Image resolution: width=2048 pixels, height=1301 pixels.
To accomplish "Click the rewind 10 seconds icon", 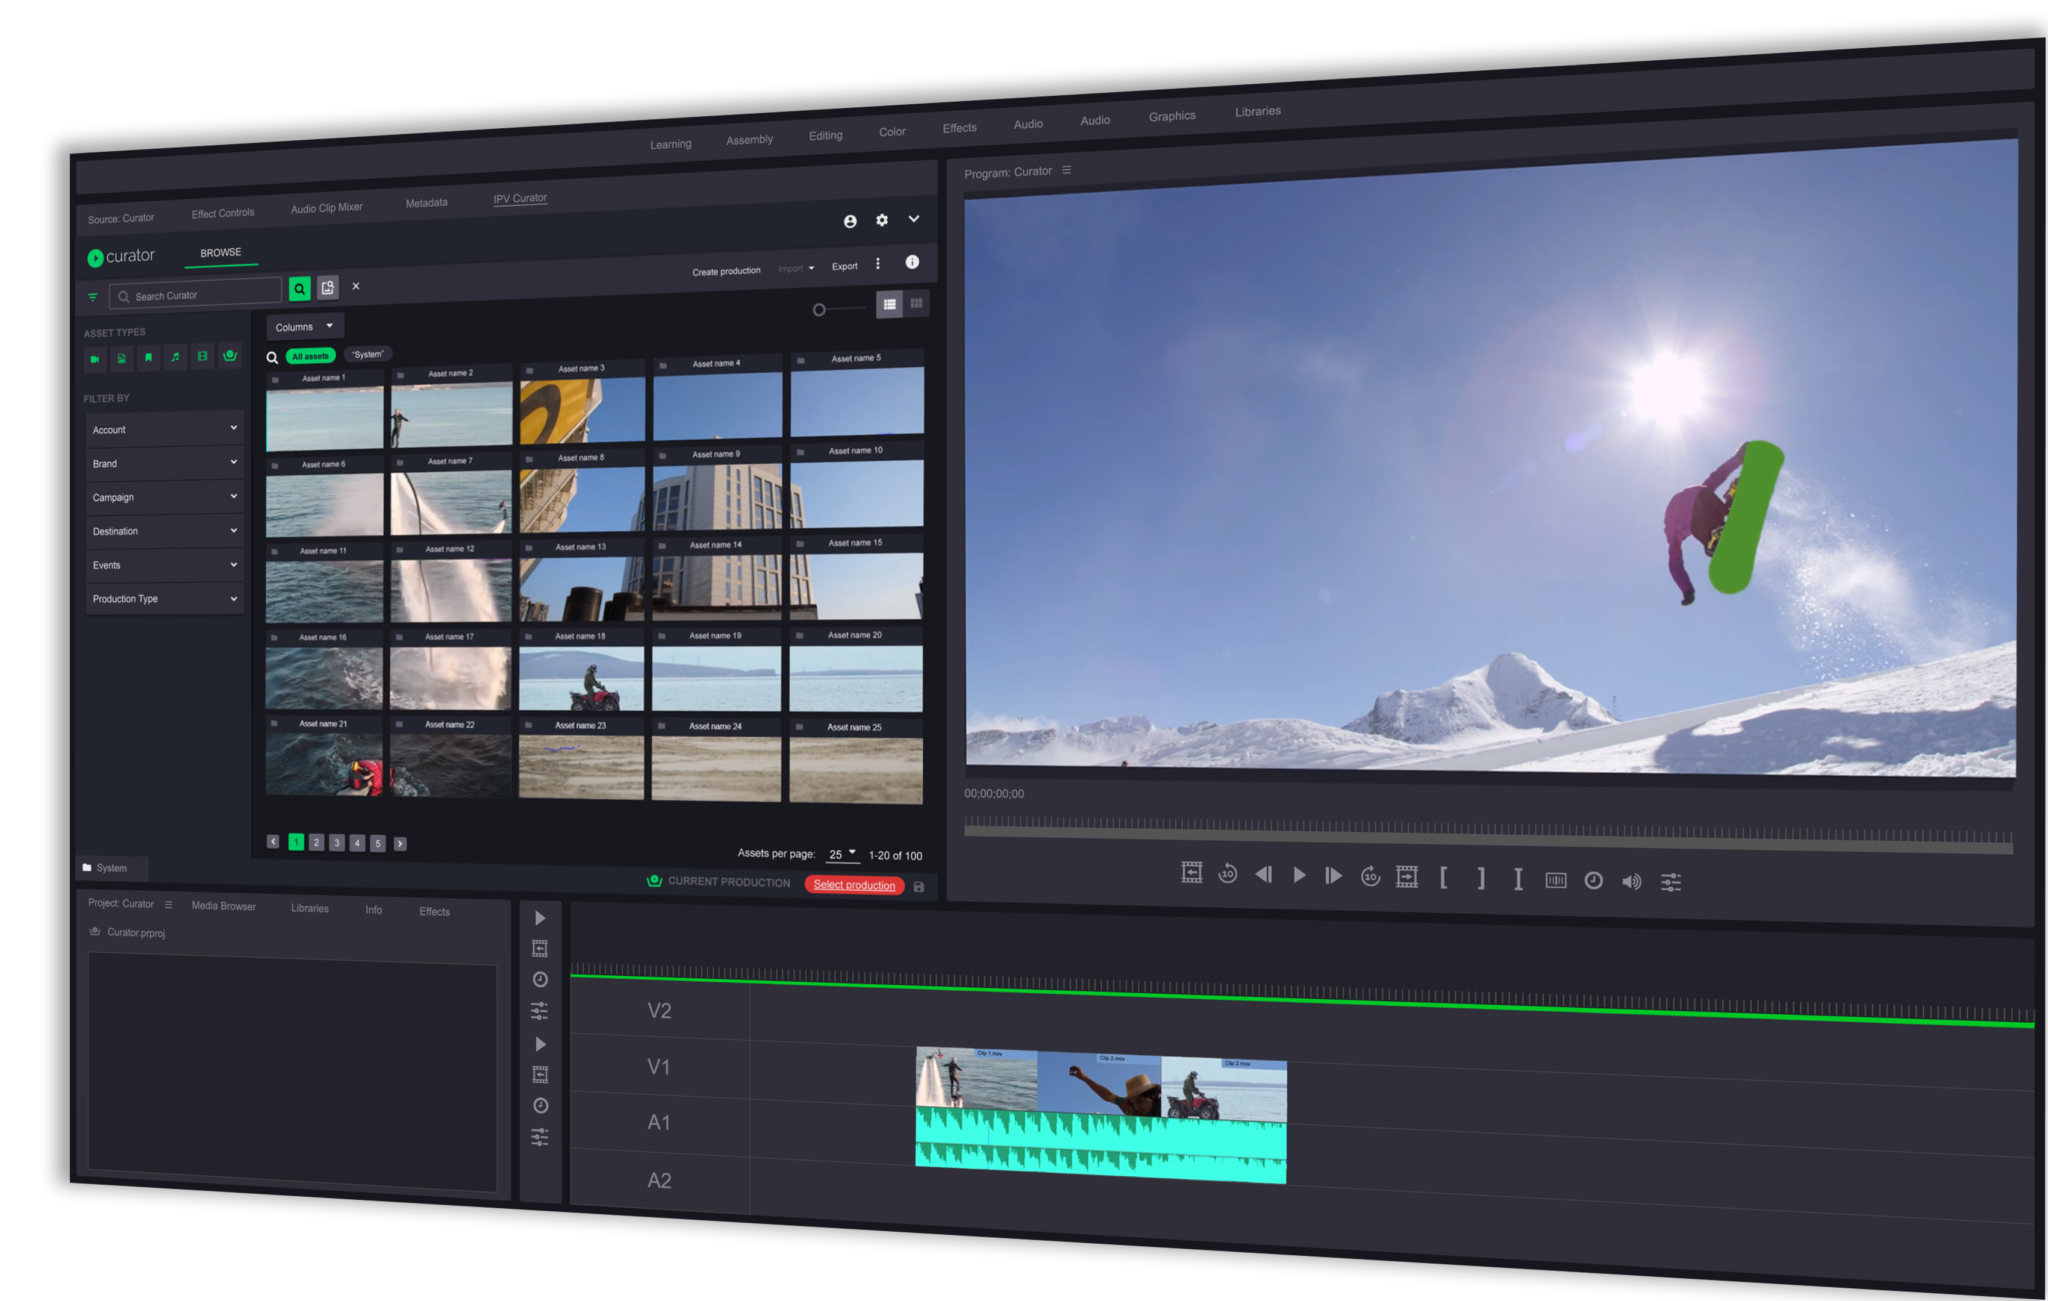I will (1228, 874).
